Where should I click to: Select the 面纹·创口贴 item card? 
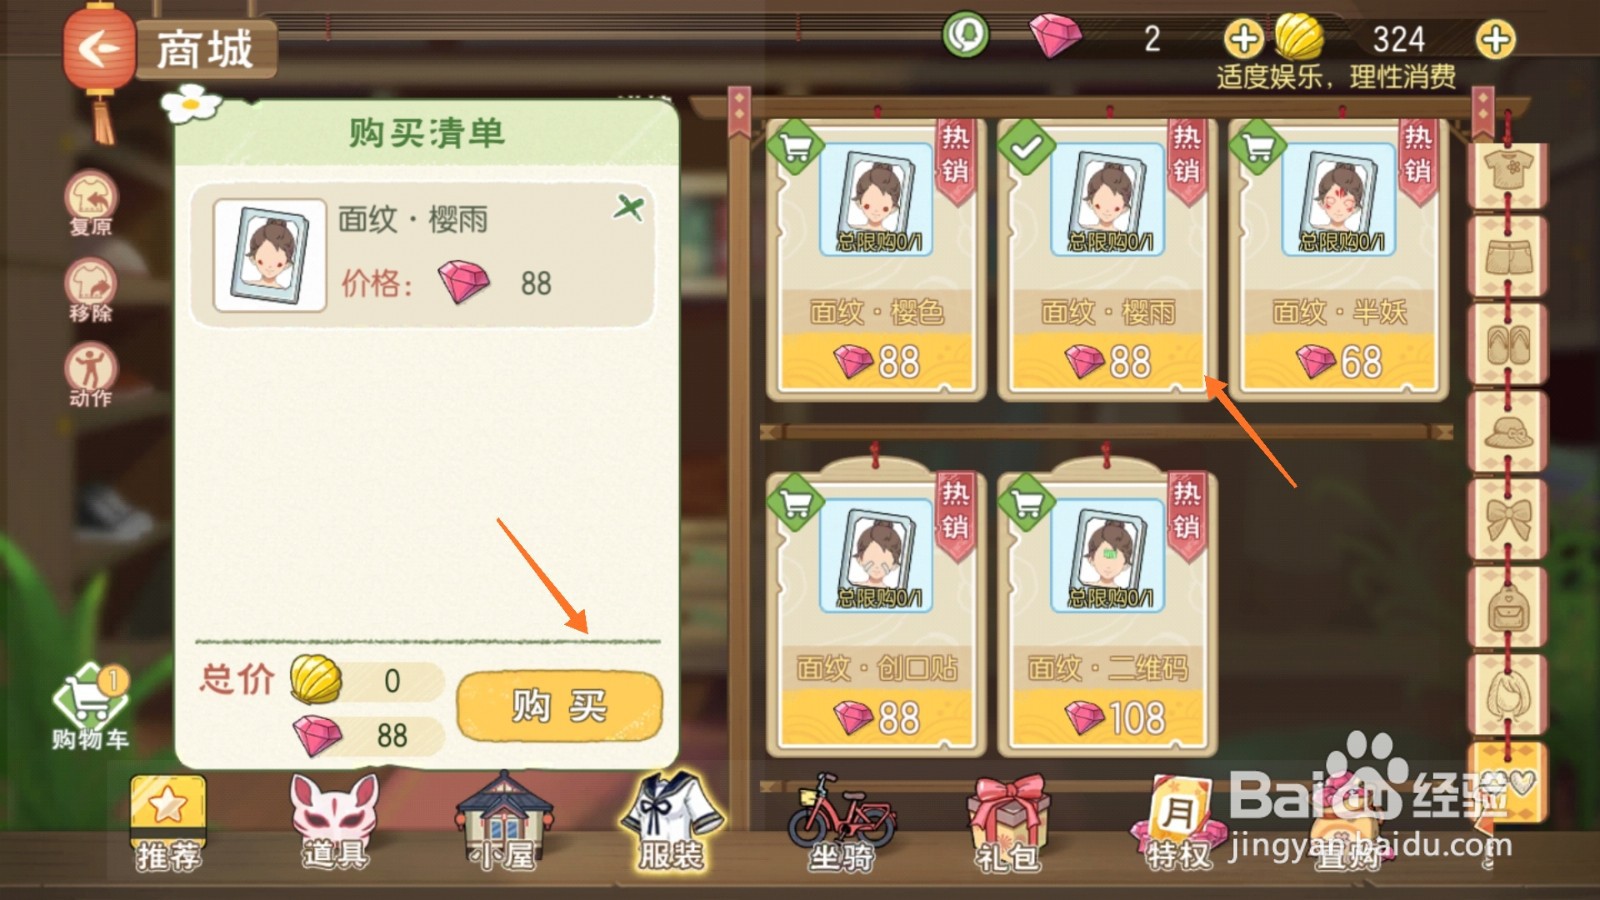tap(876, 612)
